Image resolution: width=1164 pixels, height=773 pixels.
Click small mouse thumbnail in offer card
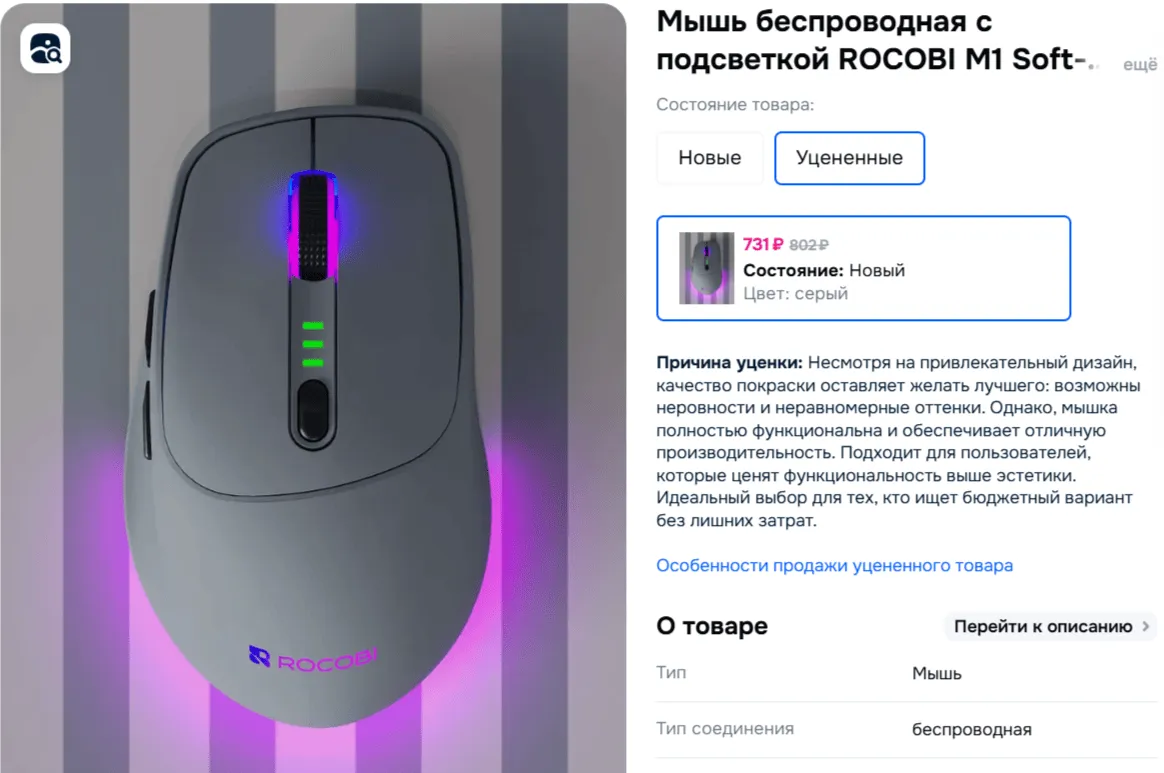pos(706,268)
